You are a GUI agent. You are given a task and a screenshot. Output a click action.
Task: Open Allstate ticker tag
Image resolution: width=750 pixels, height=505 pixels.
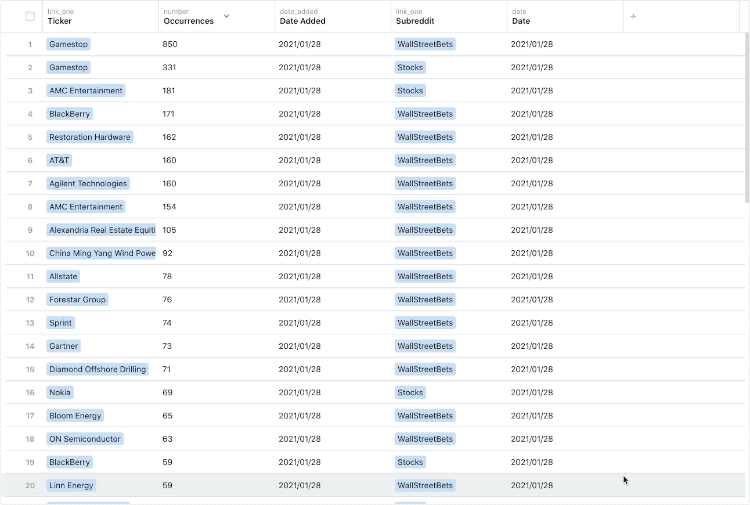(63, 276)
